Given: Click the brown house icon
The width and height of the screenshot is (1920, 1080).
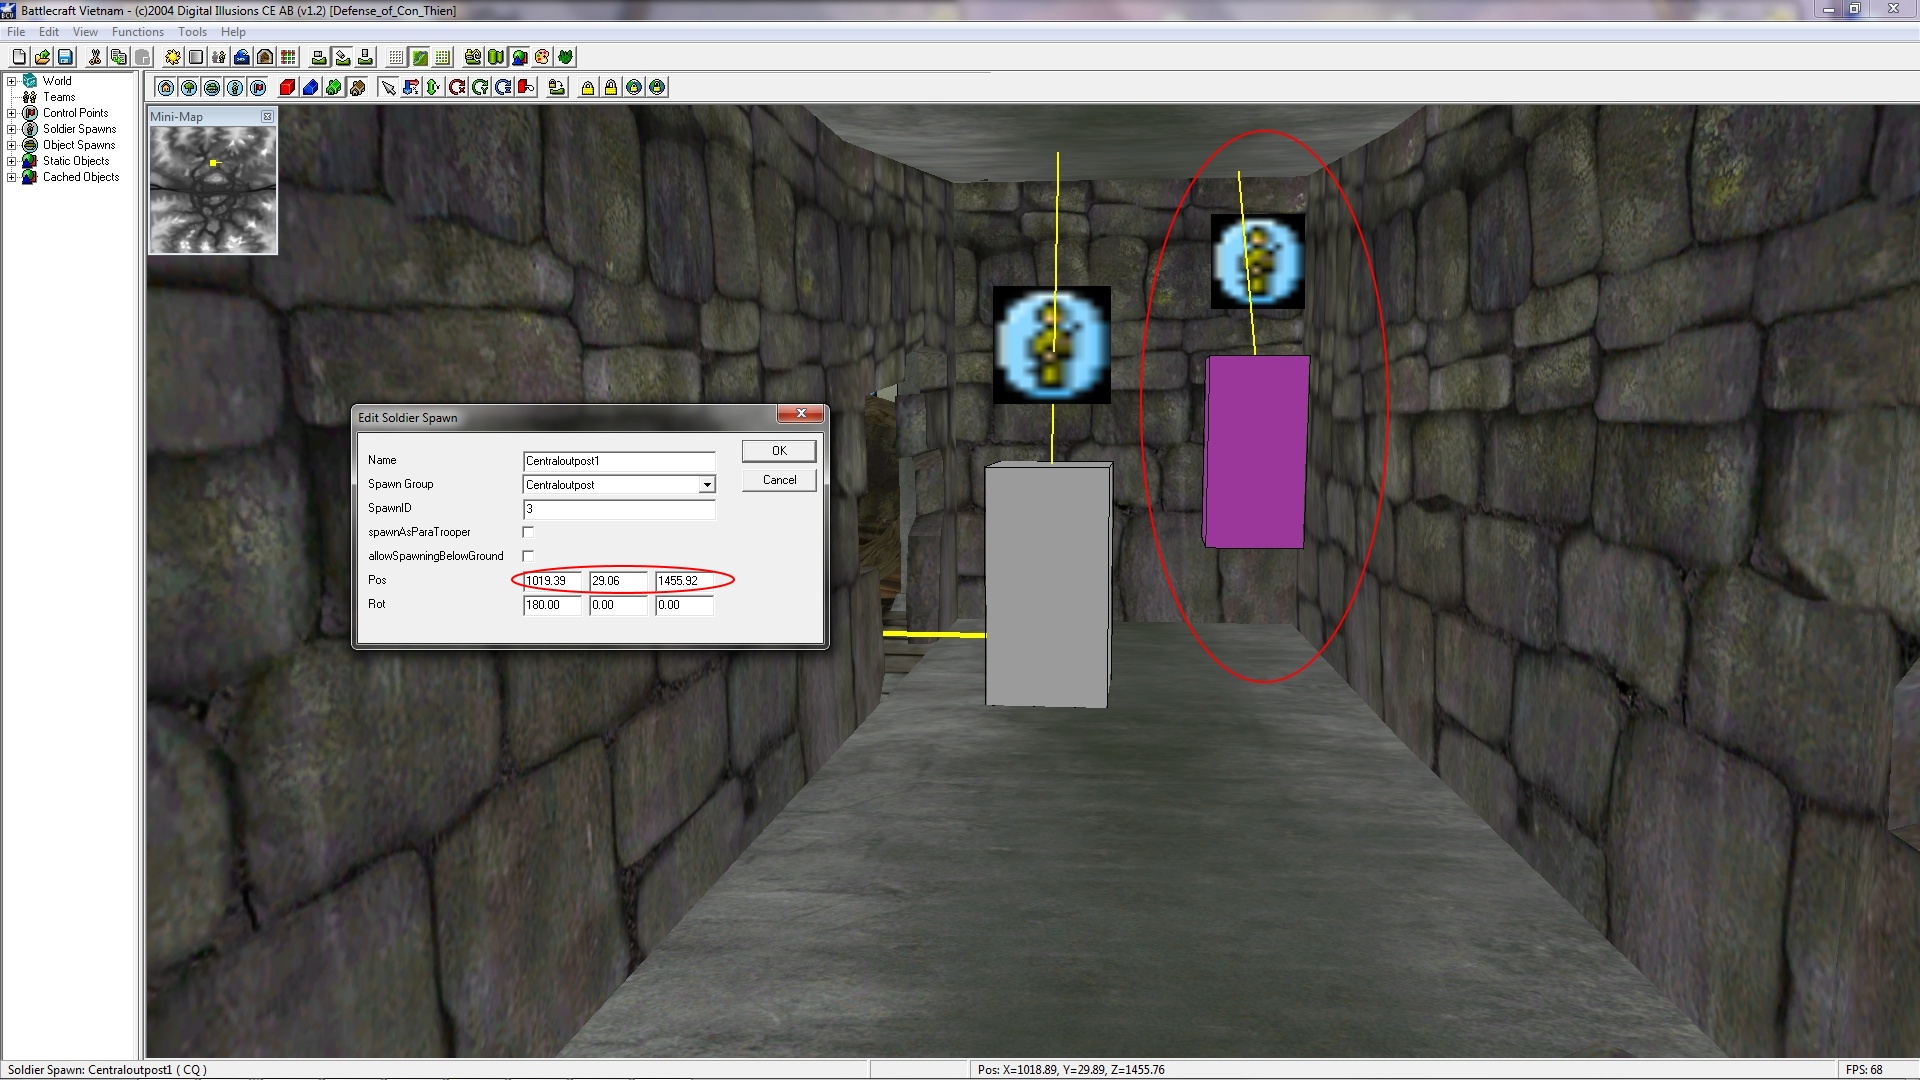Looking at the screenshot, I should 357,88.
